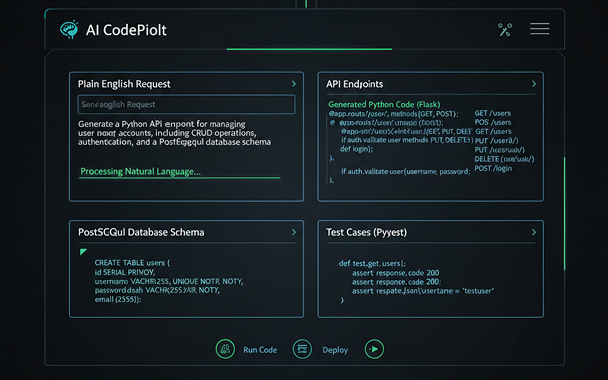This screenshot has width=608, height=380.
Task: Click the CREATE TABLE users line
Action: (x=132, y=263)
